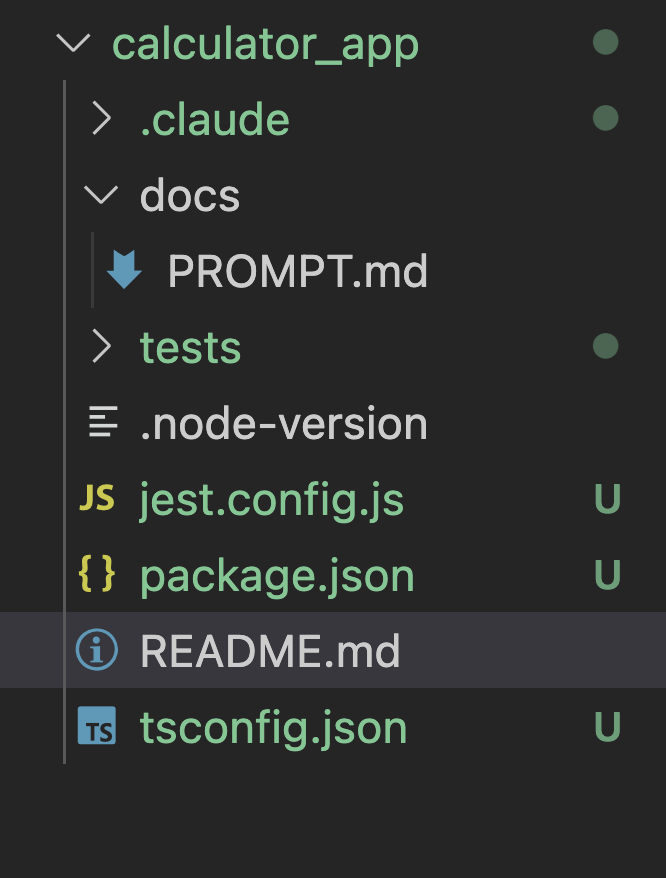This screenshot has width=666, height=878.
Task: Click the curly braces icon for package.json
Action: point(97,574)
